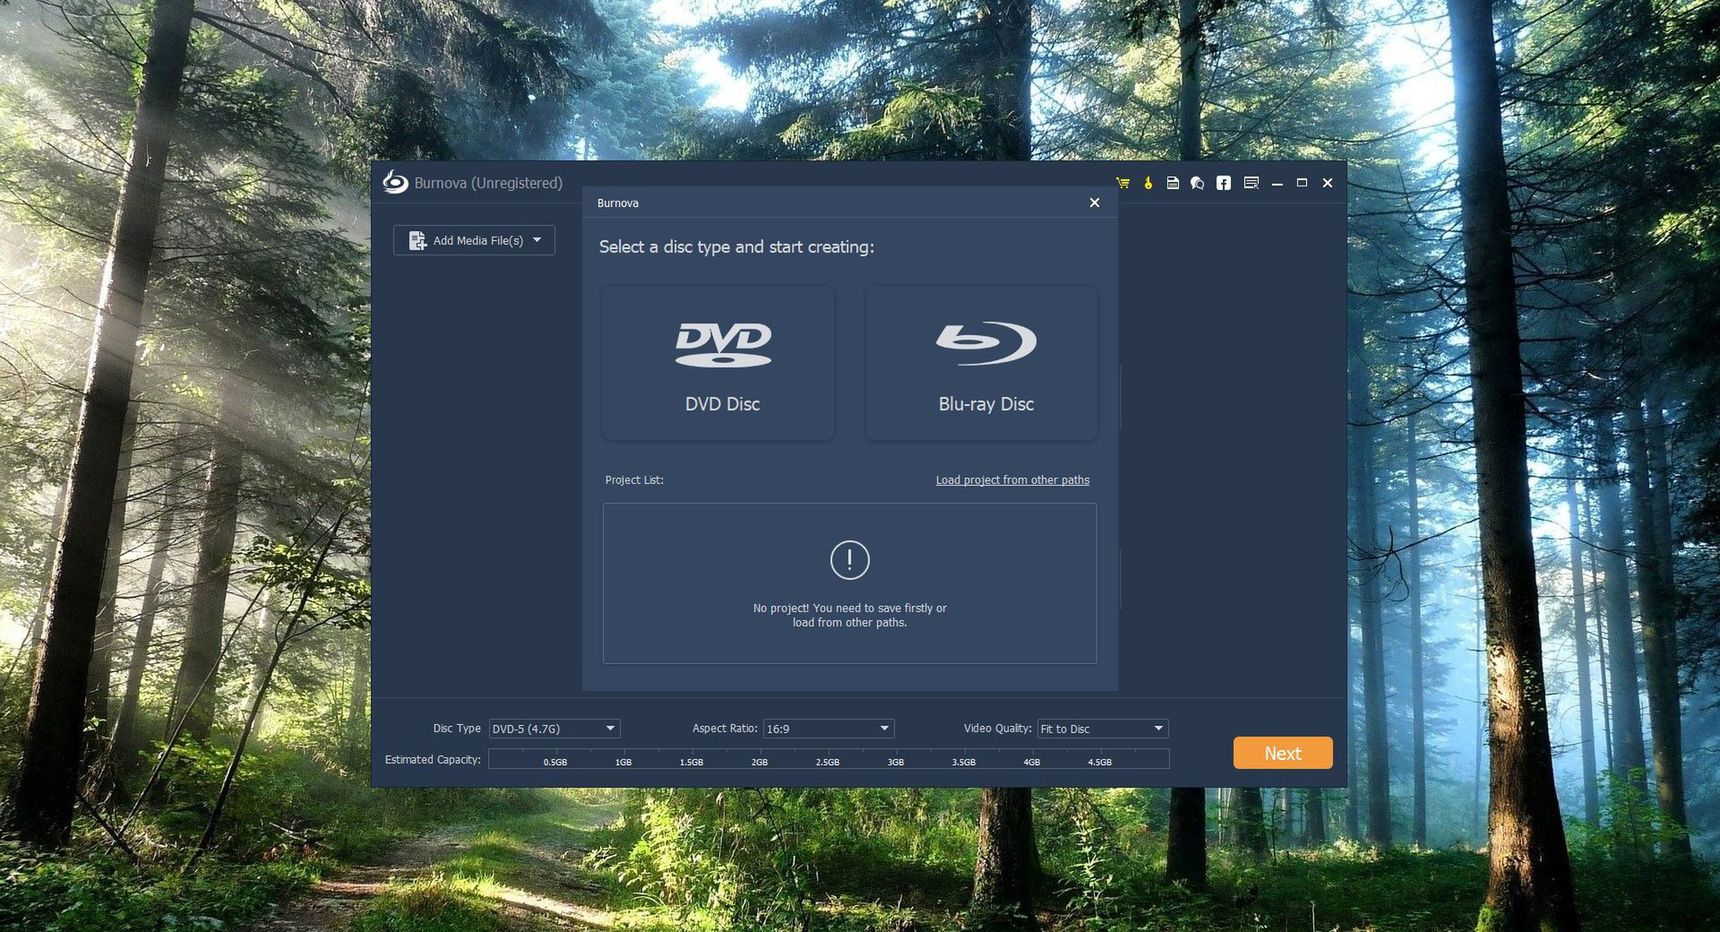Open the Video Quality Fit to Disc dropdown

click(1102, 729)
